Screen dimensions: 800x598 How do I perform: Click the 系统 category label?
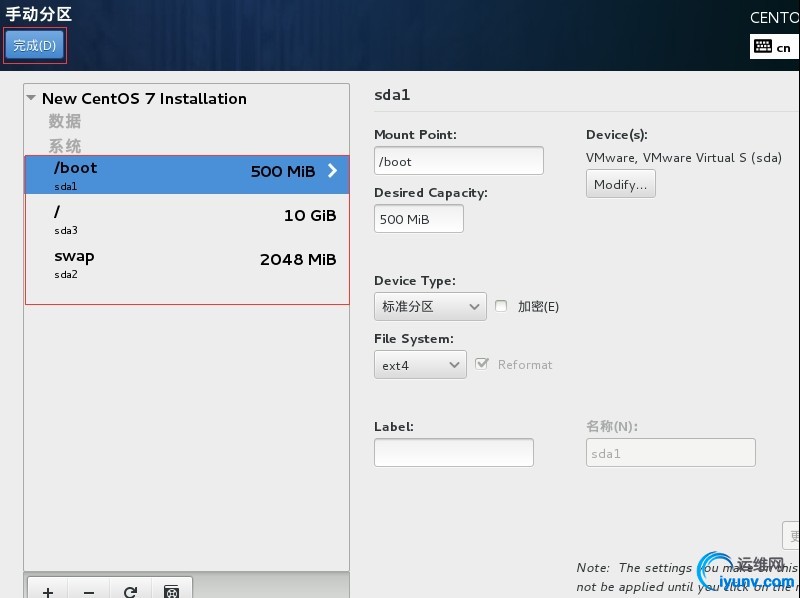click(x=65, y=146)
